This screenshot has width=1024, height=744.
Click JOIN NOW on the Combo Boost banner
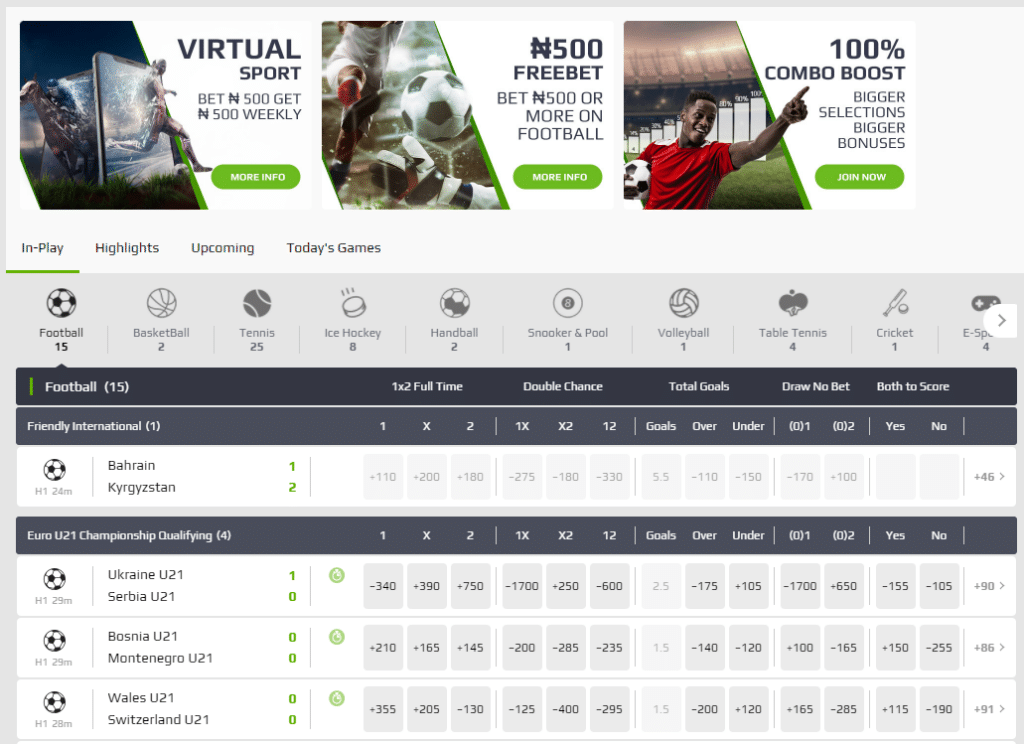tap(860, 177)
